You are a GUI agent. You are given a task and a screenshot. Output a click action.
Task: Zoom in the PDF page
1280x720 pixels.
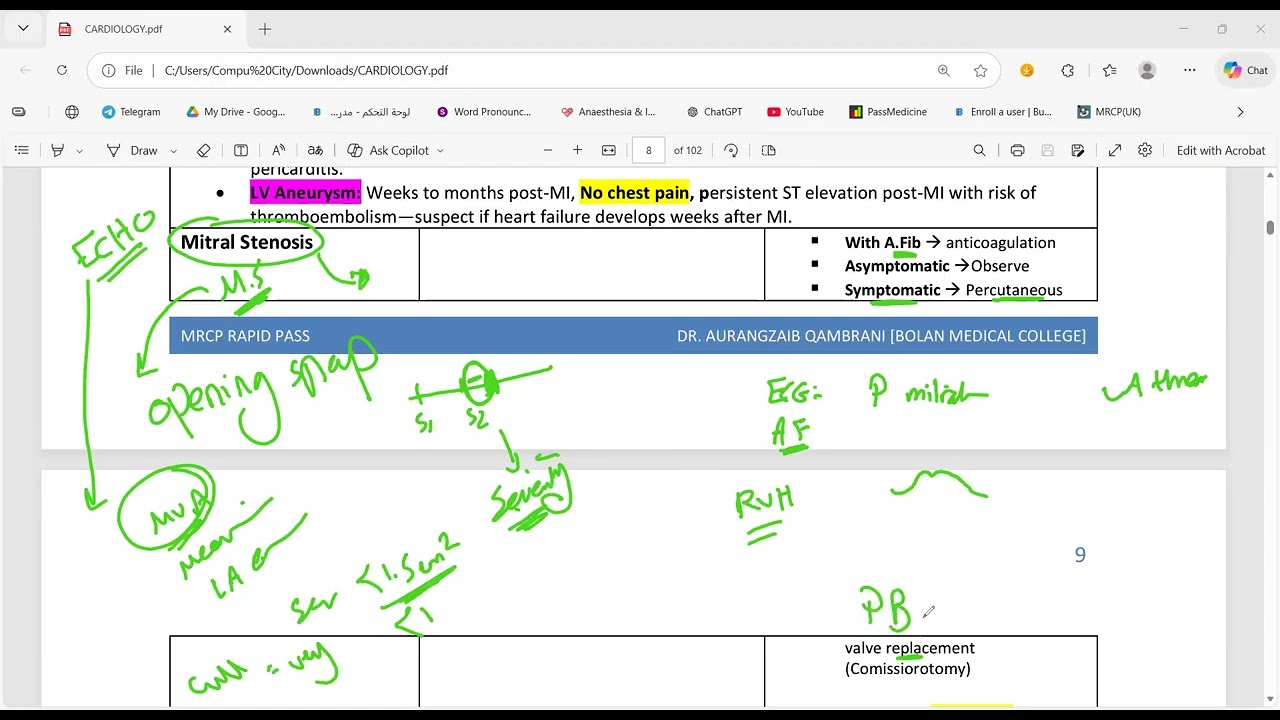click(x=577, y=150)
